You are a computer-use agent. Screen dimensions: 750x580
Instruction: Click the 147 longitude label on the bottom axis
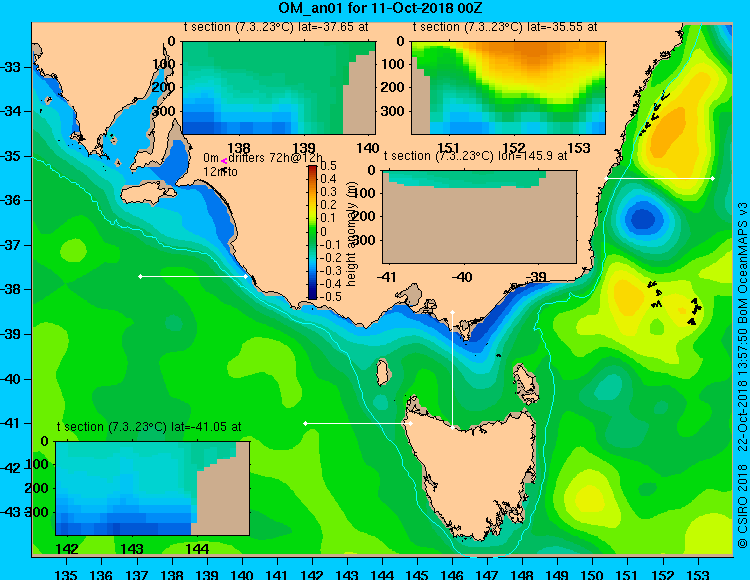pyautogui.click(x=487, y=576)
